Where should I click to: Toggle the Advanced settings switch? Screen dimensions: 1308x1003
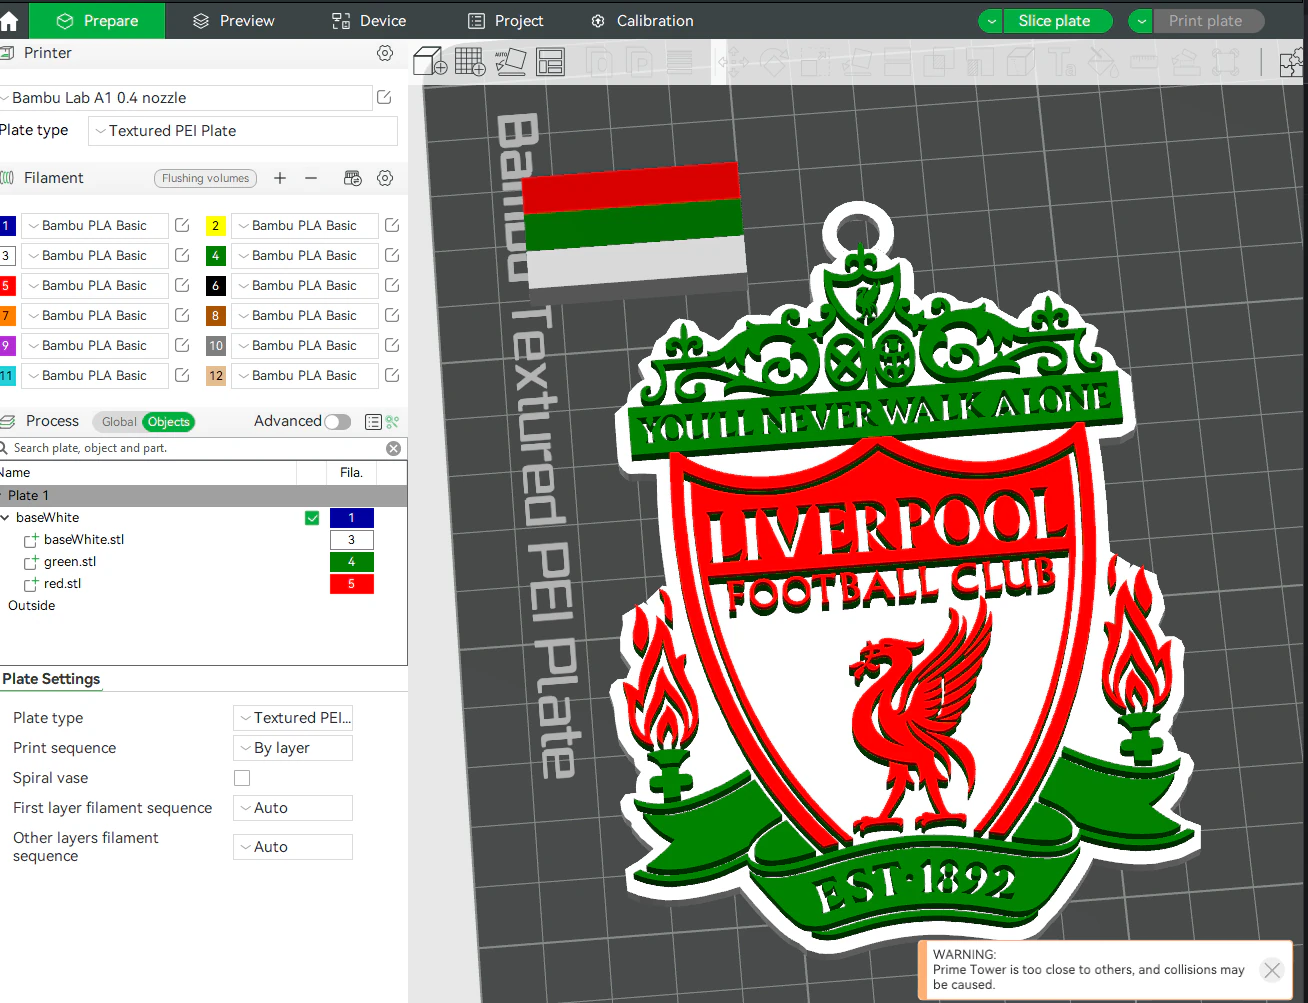tap(338, 422)
